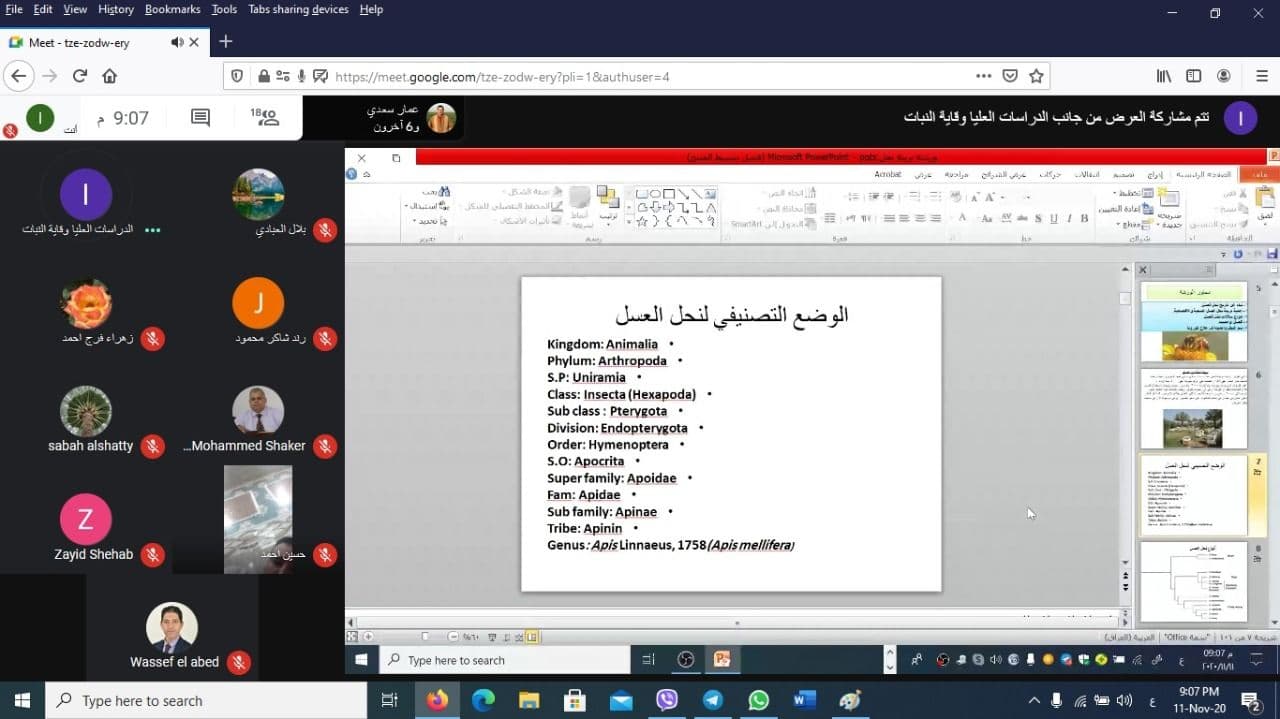Go back using the browser back arrow

[x=18, y=76]
